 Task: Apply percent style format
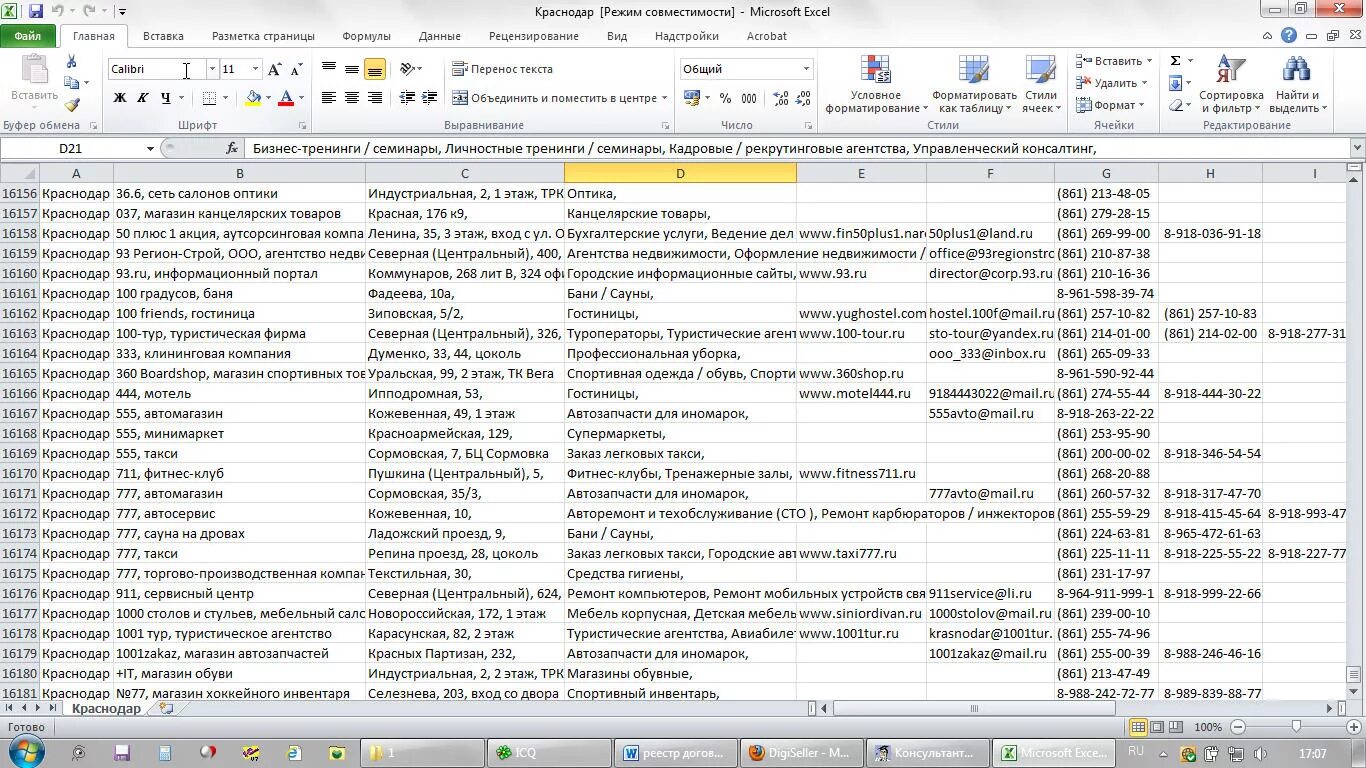[725, 98]
